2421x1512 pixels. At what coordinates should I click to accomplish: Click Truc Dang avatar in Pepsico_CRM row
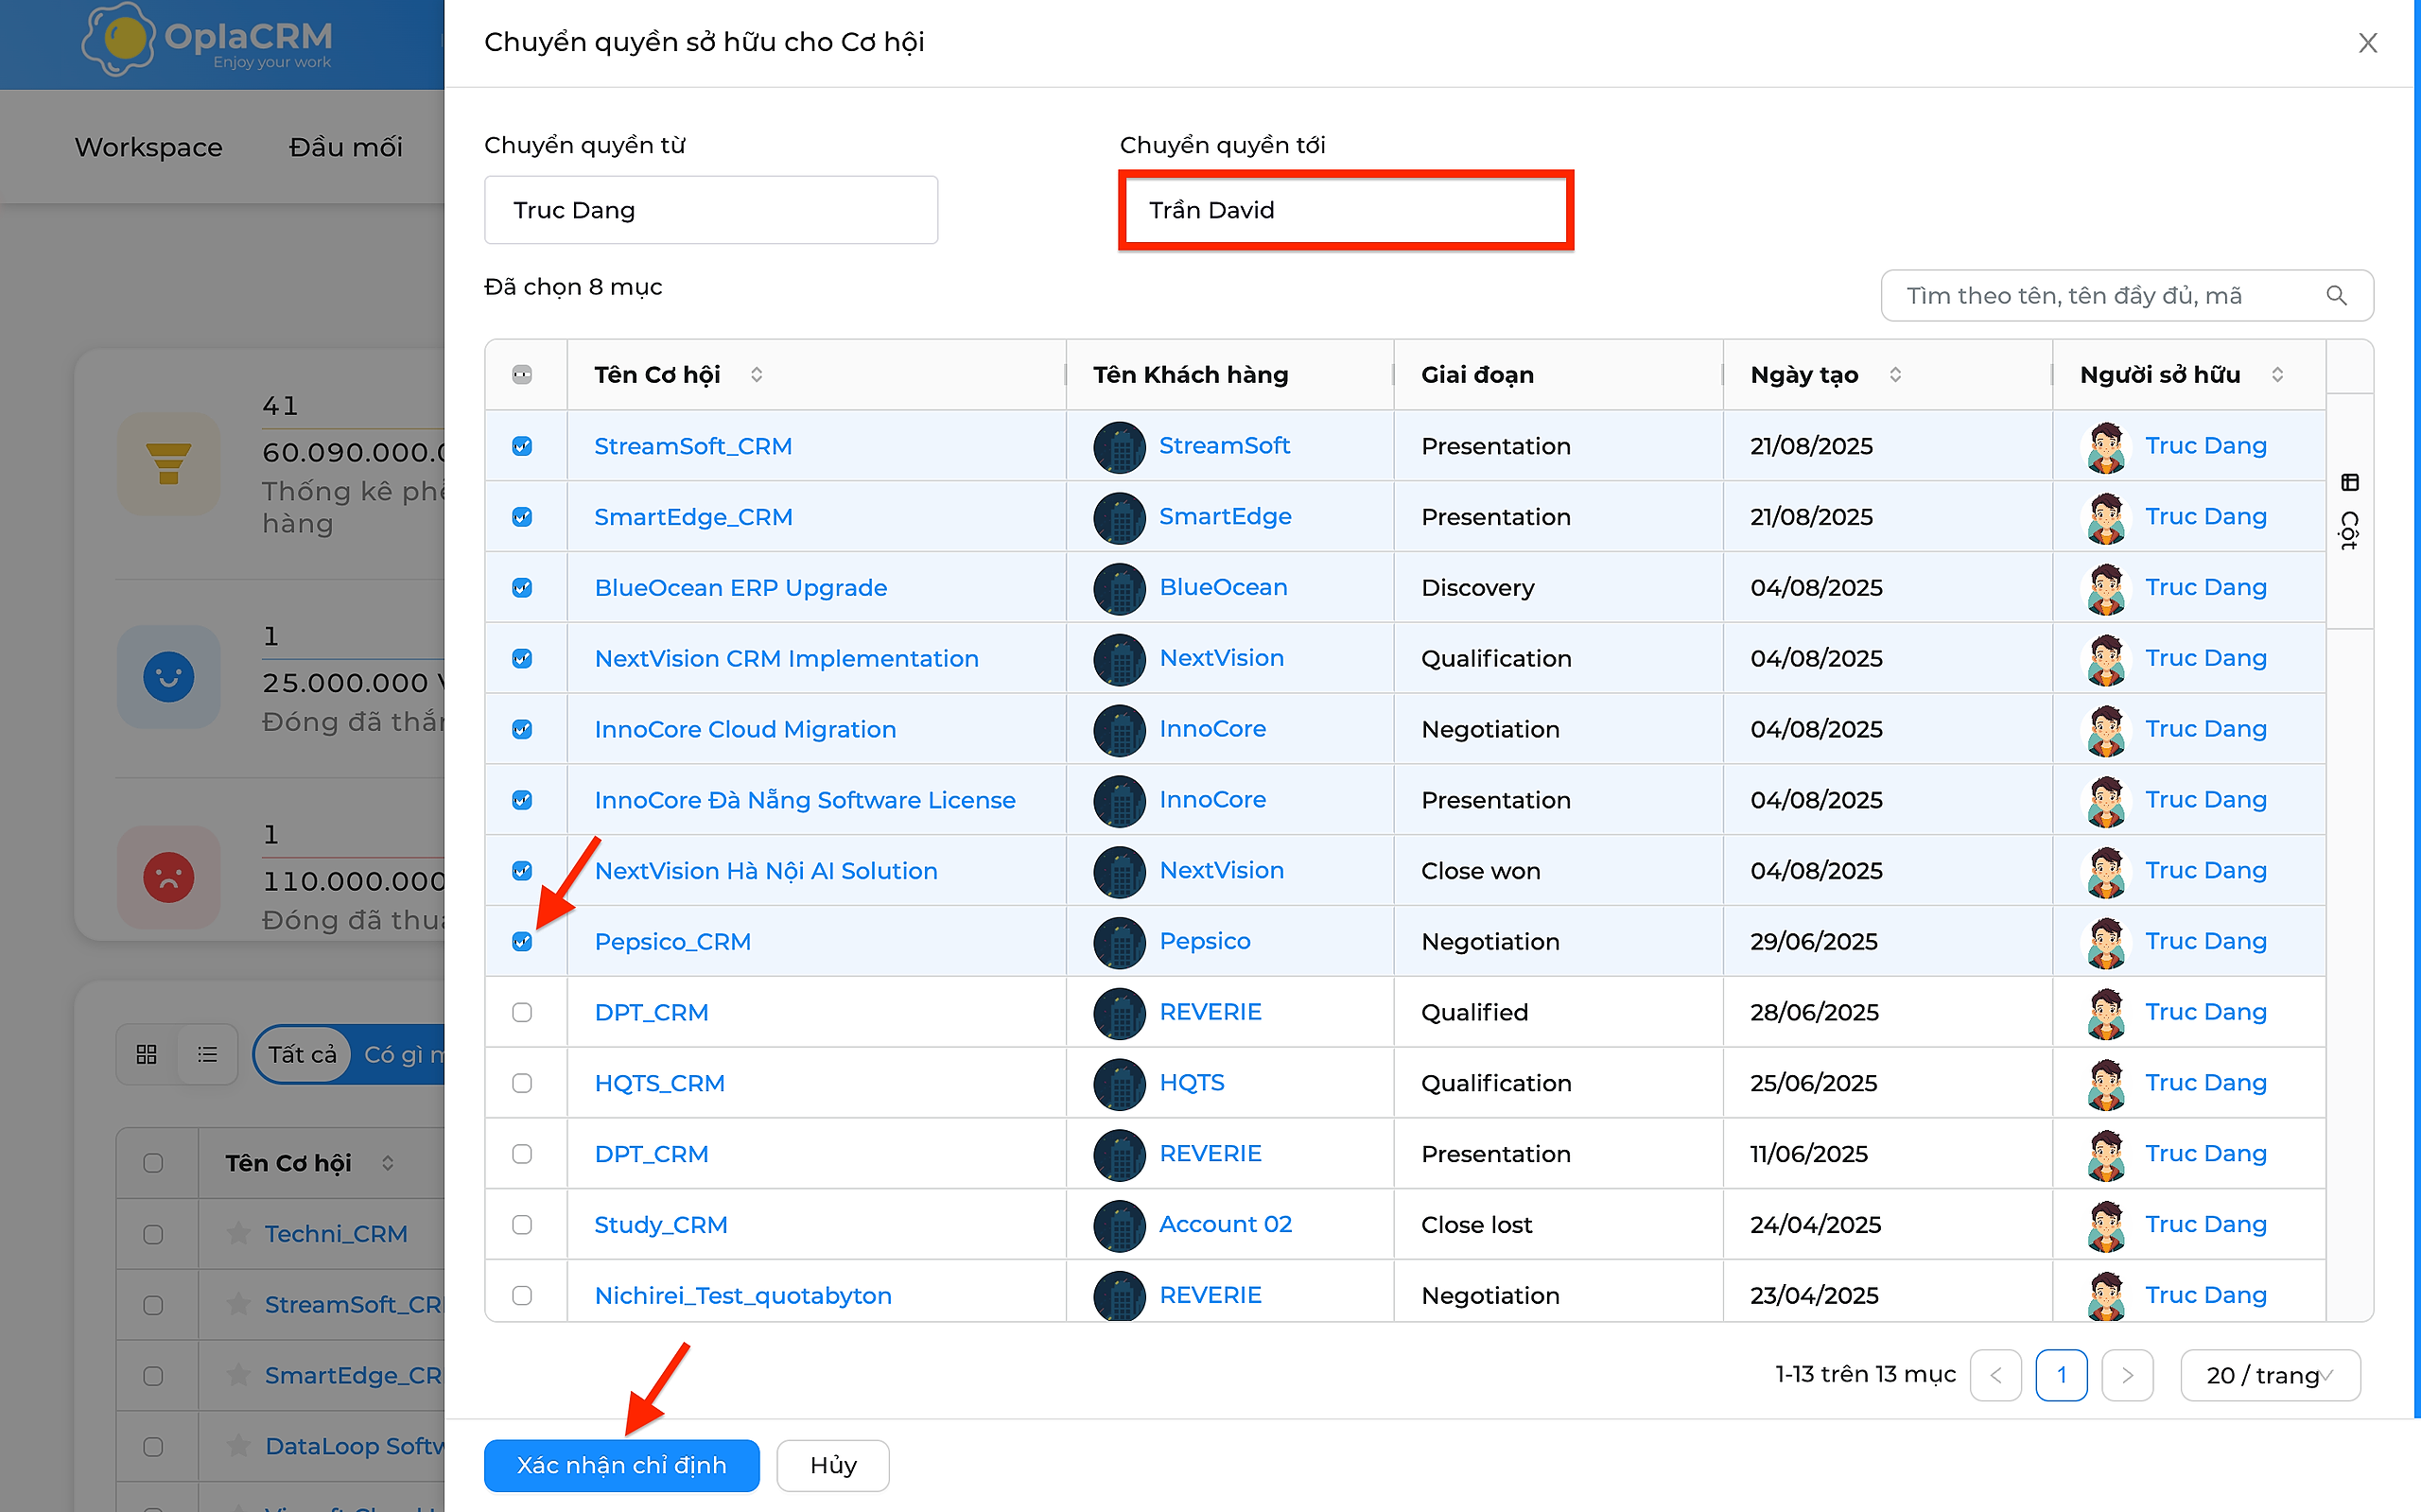(2106, 942)
